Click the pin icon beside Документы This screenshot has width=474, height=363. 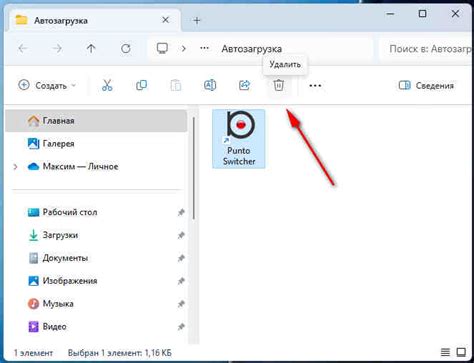point(181,258)
